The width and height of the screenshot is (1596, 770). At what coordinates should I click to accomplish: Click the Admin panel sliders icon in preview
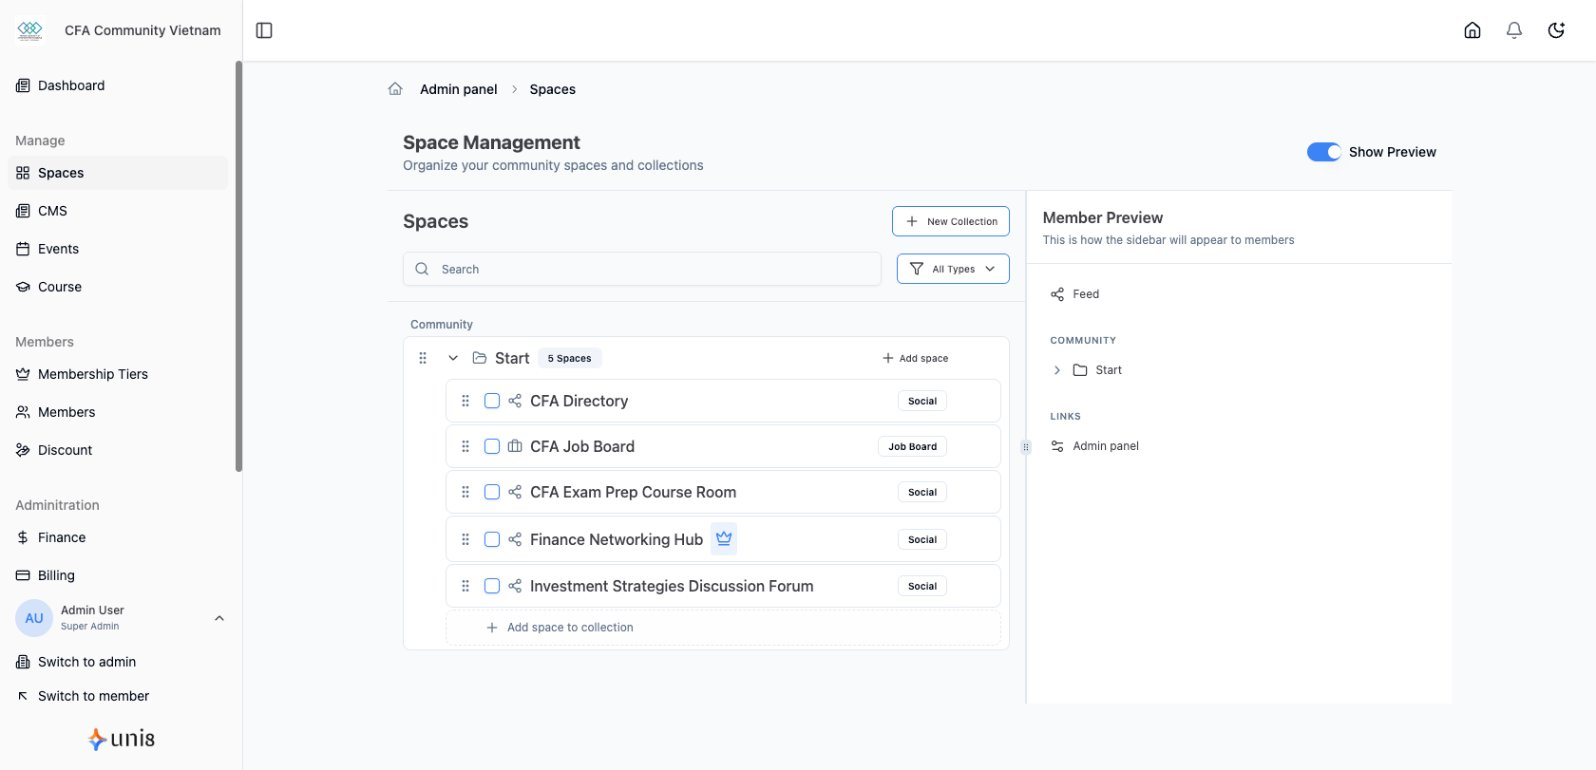(1057, 446)
